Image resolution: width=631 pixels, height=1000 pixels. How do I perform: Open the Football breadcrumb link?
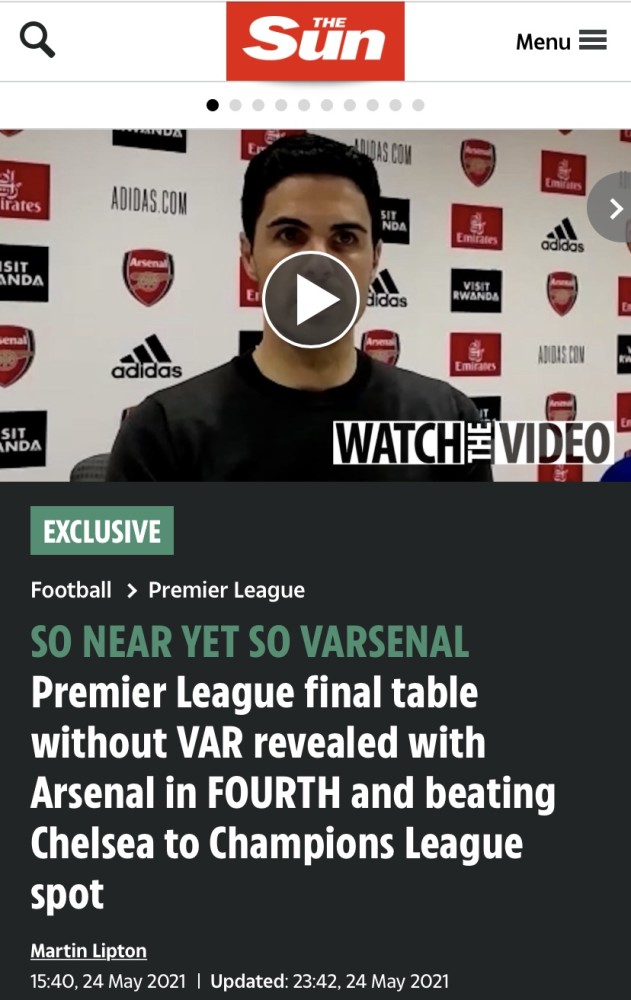(x=71, y=590)
